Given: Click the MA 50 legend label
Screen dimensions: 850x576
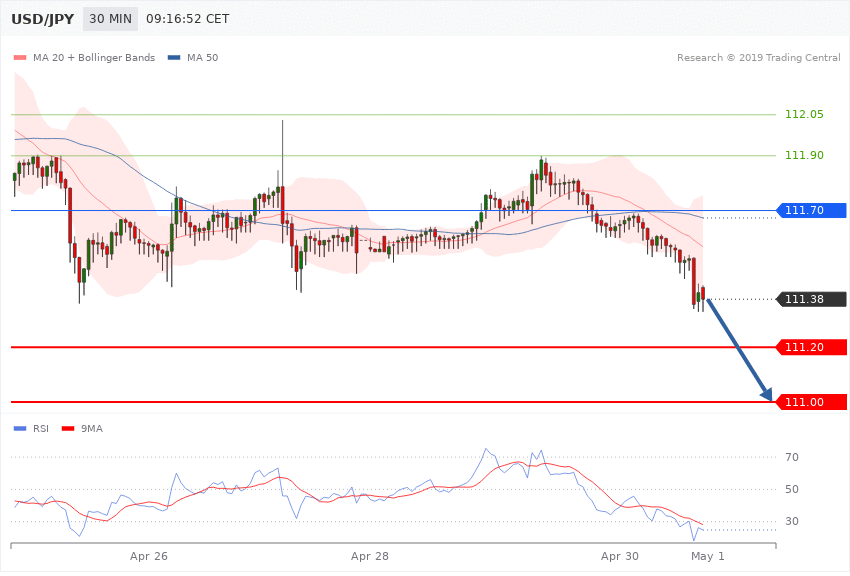Looking at the screenshot, I should [x=203, y=57].
